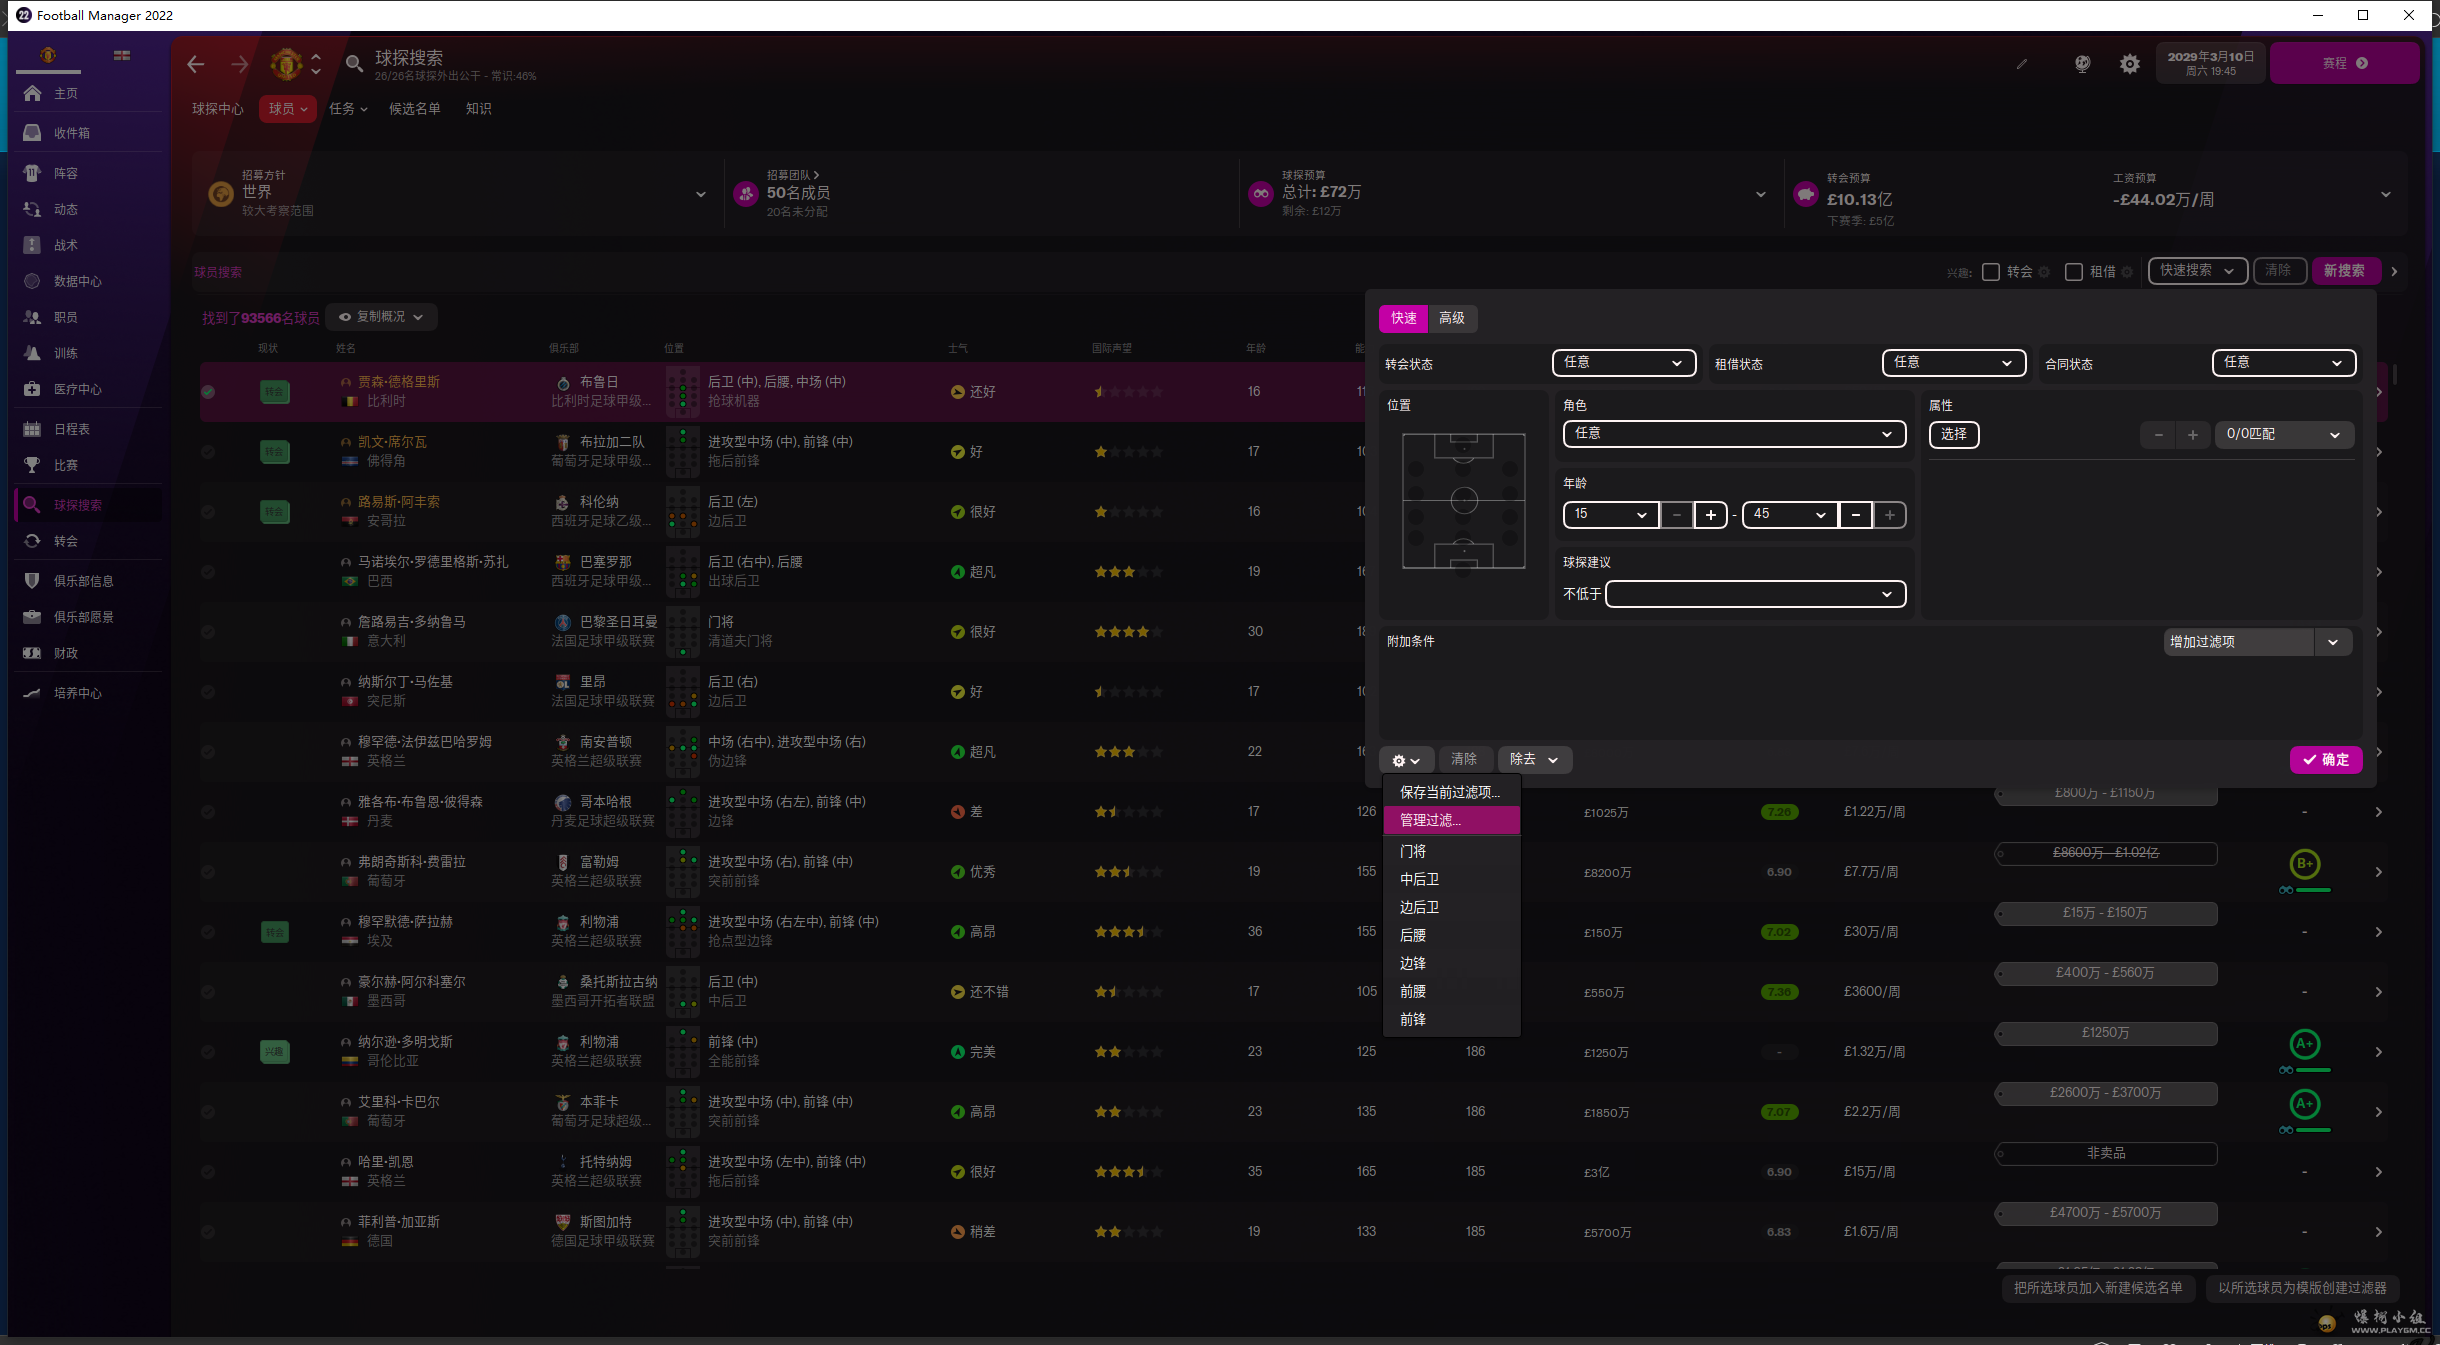This screenshot has height=1345, width=2440.
Task: Open the 转会状态 dropdown
Action: (x=1624, y=363)
